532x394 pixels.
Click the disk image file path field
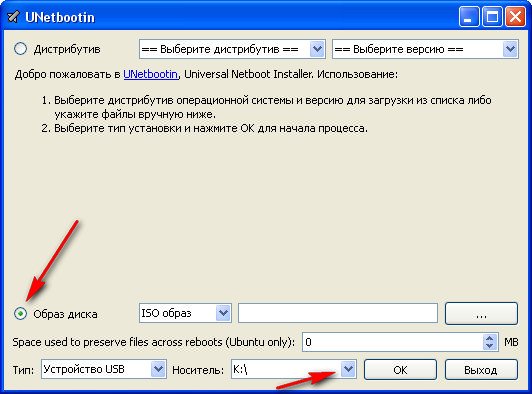(x=338, y=313)
